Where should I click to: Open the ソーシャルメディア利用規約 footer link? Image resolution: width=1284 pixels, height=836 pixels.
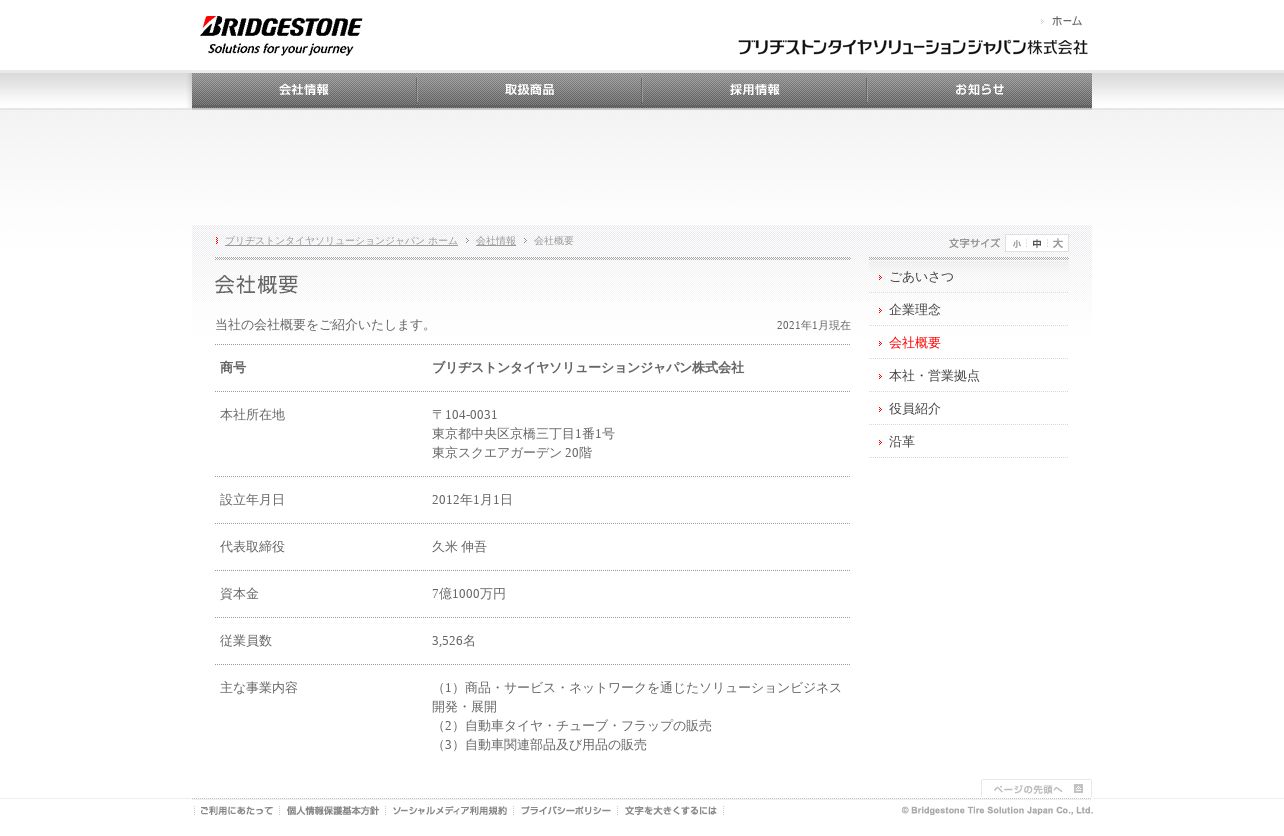[449, 811]
